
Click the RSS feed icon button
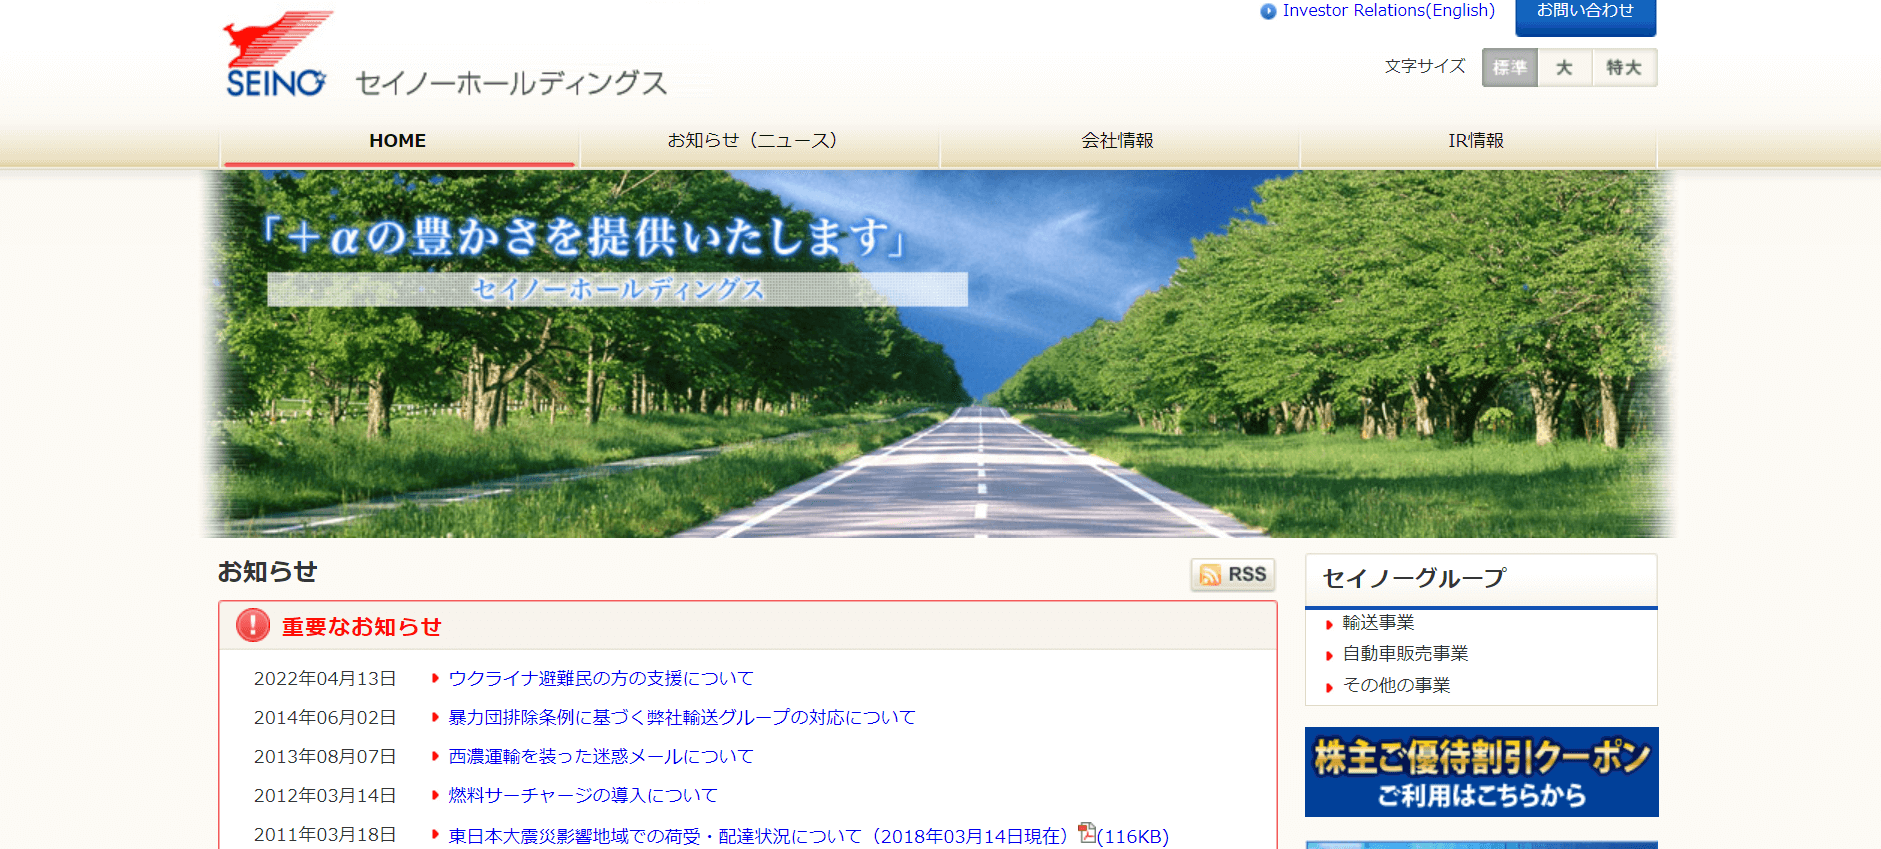coord(1232,574)
